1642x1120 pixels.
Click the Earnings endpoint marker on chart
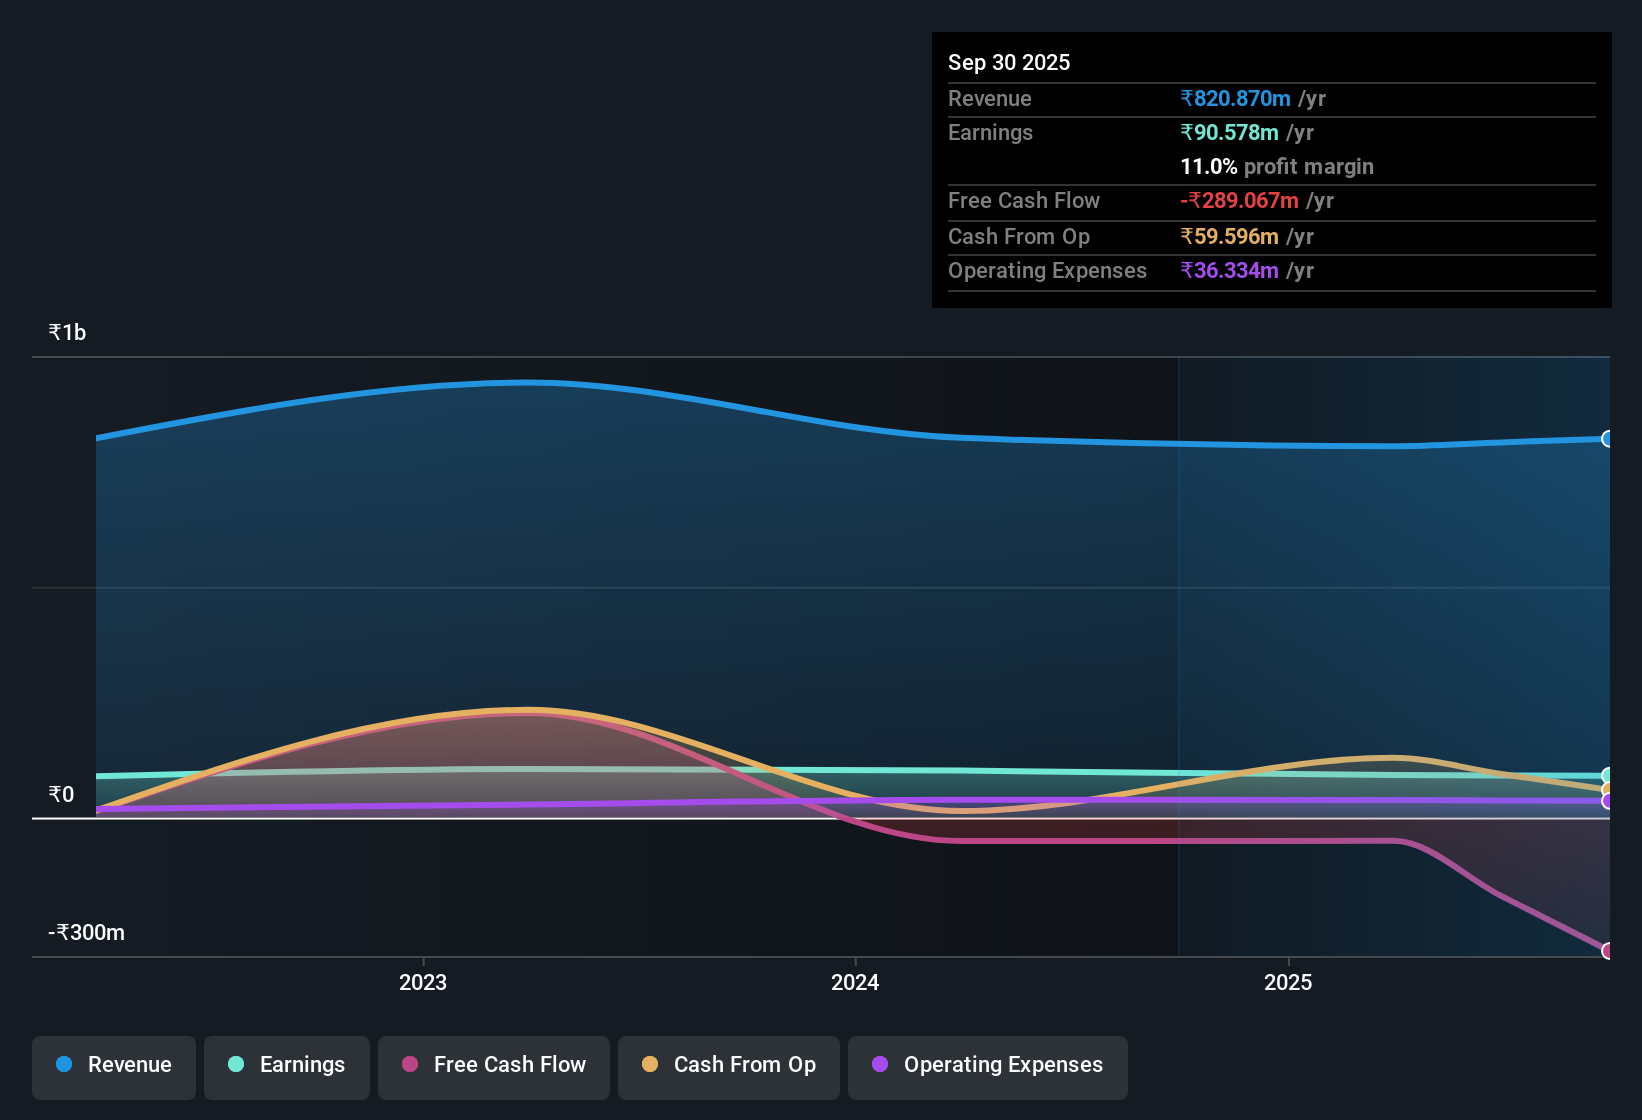point(1607,776)
